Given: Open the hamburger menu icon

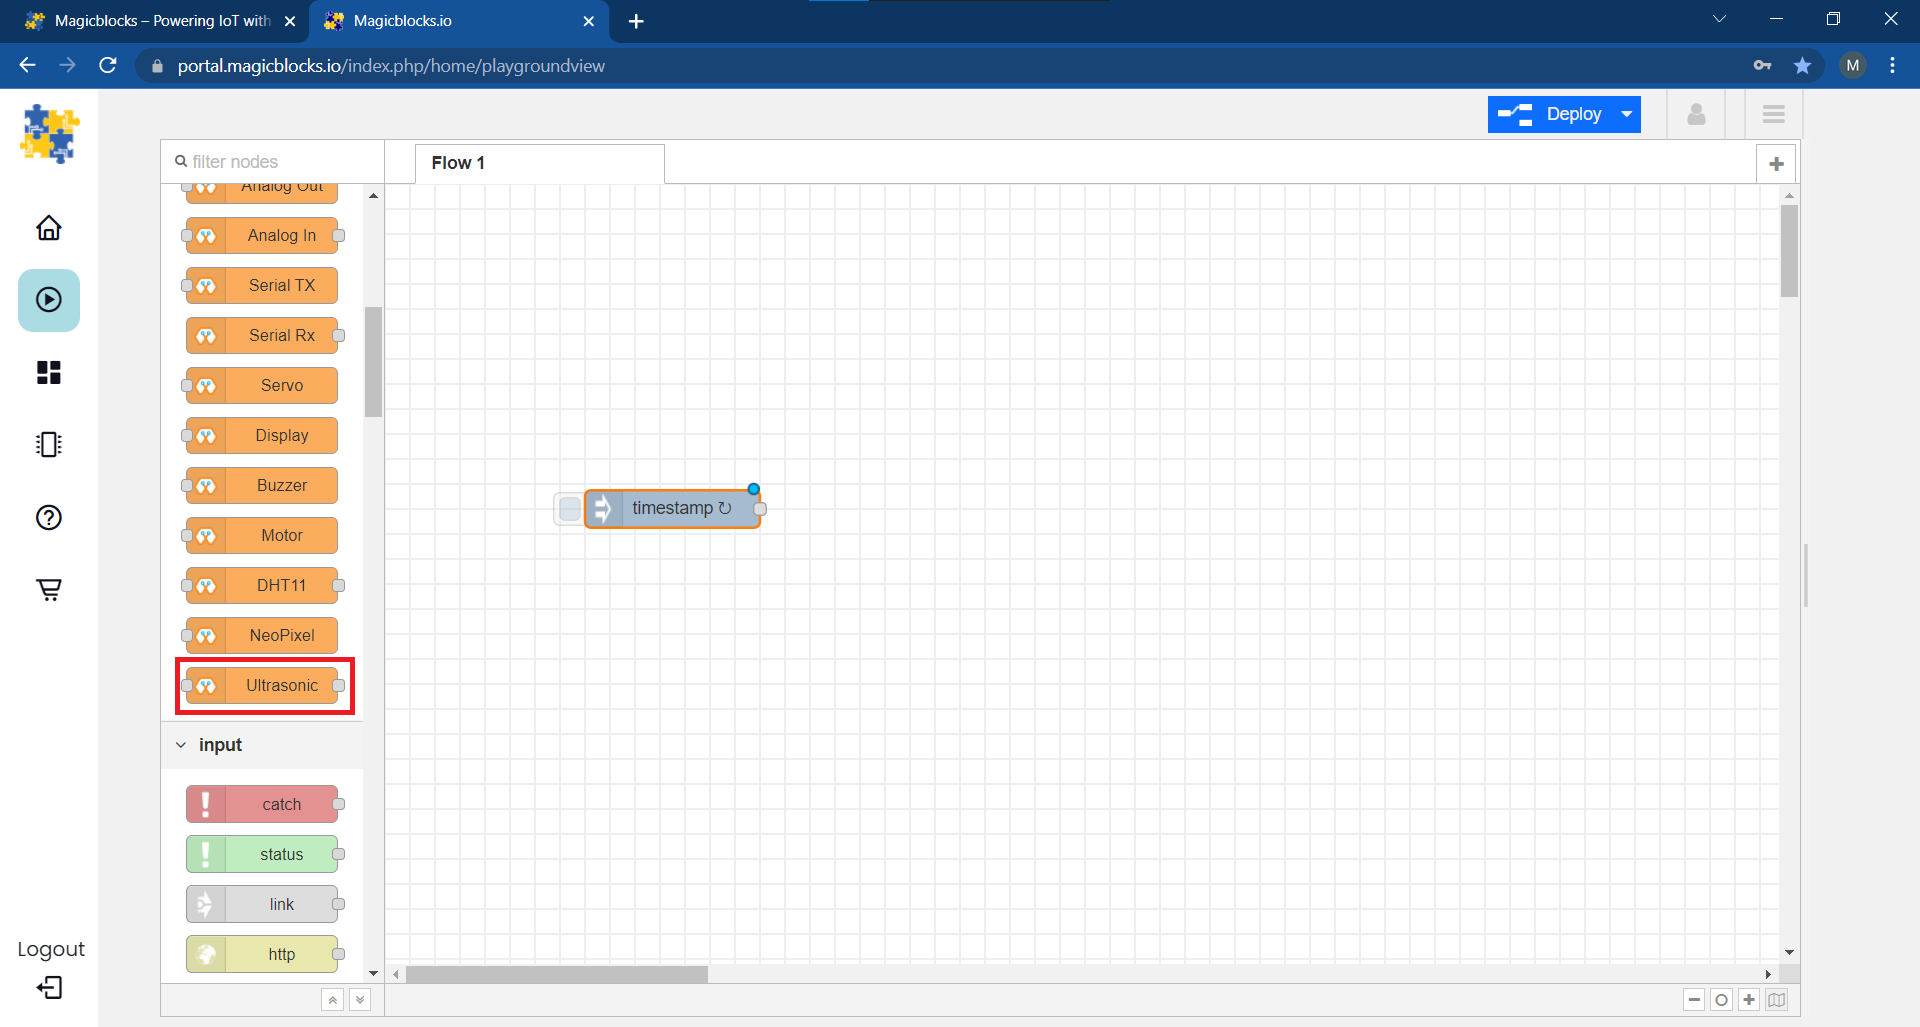Looking at the screenshot, I should 1773,114.
